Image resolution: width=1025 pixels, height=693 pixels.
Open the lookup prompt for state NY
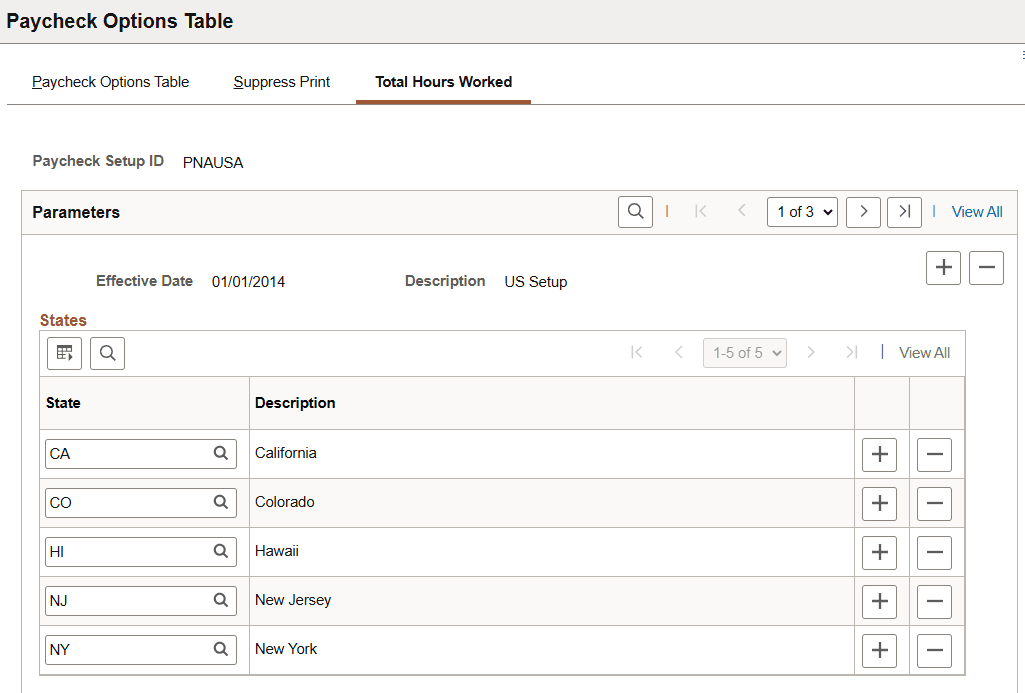[x=221, y=650]
